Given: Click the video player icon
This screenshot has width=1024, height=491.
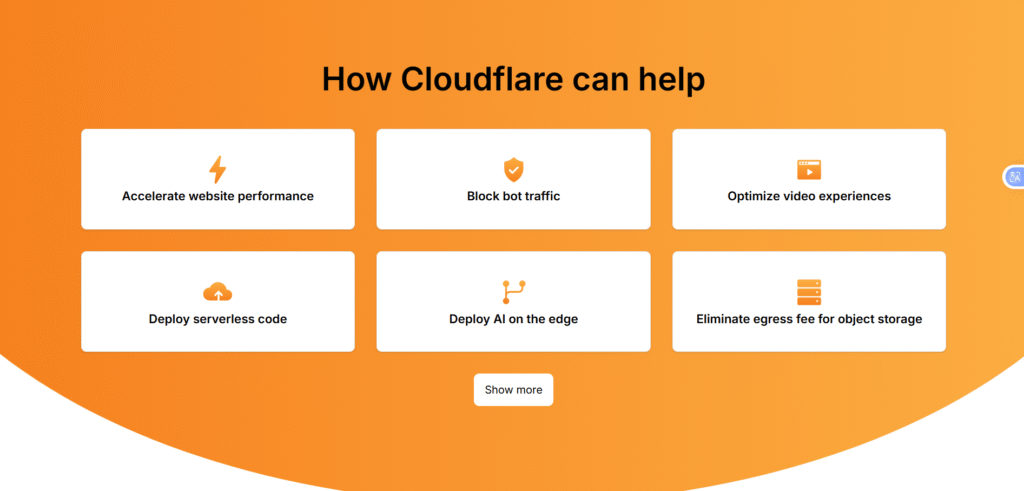Looking at the screenshot, I should [808, 169].
